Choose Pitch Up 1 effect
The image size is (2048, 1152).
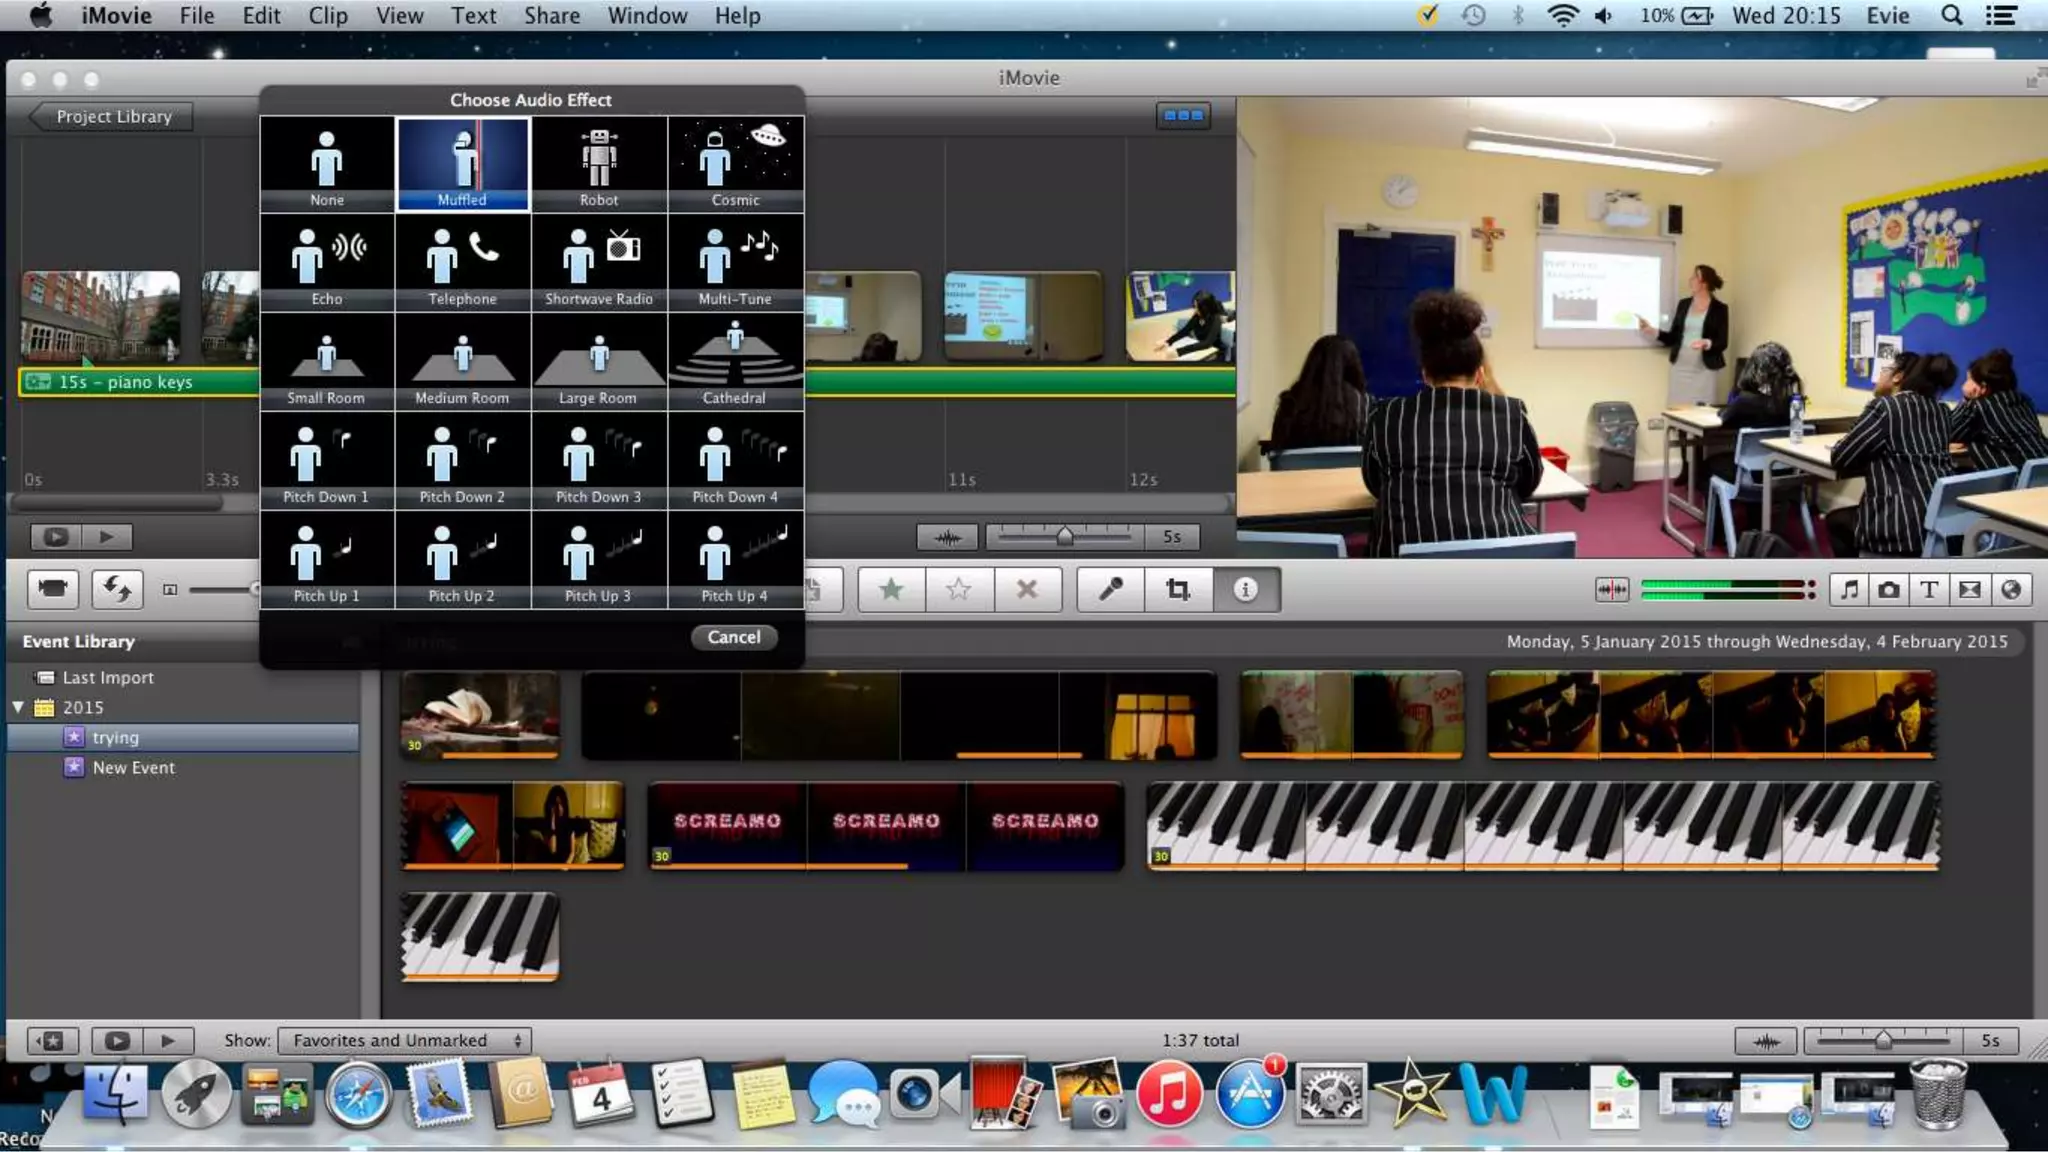pos(327,560)
